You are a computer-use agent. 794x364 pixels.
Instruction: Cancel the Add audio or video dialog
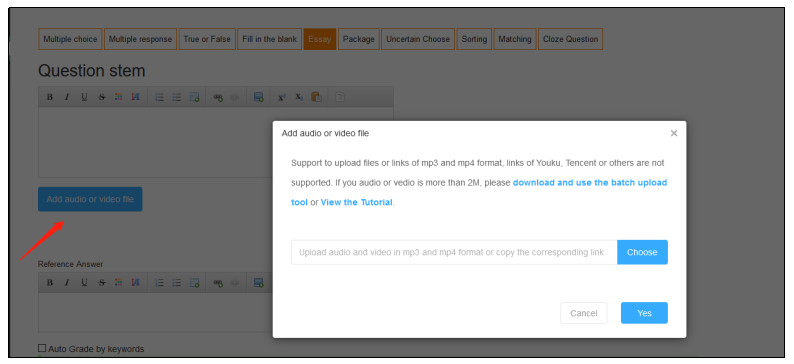583,313
